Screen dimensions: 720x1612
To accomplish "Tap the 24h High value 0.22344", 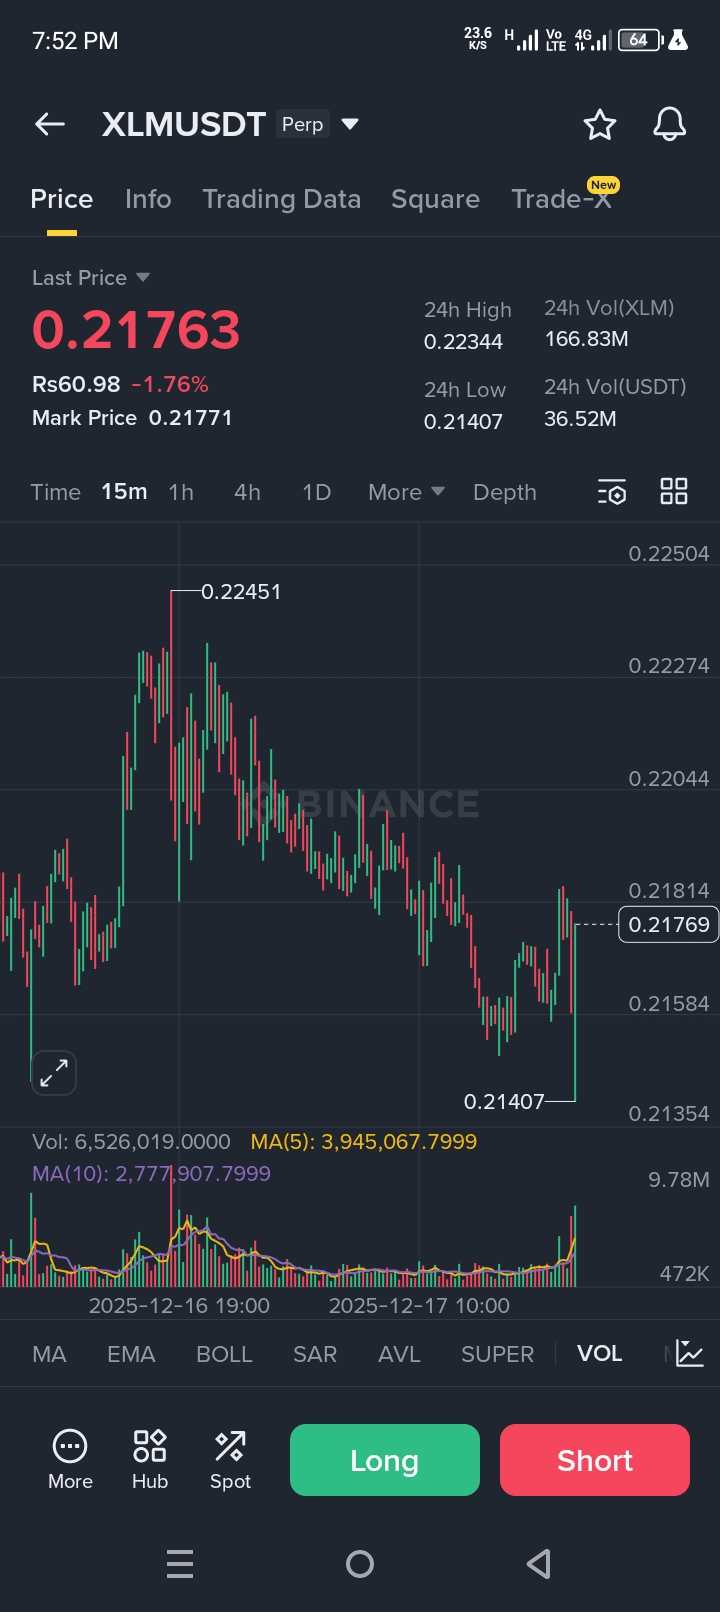I will [x=463, y=342].
